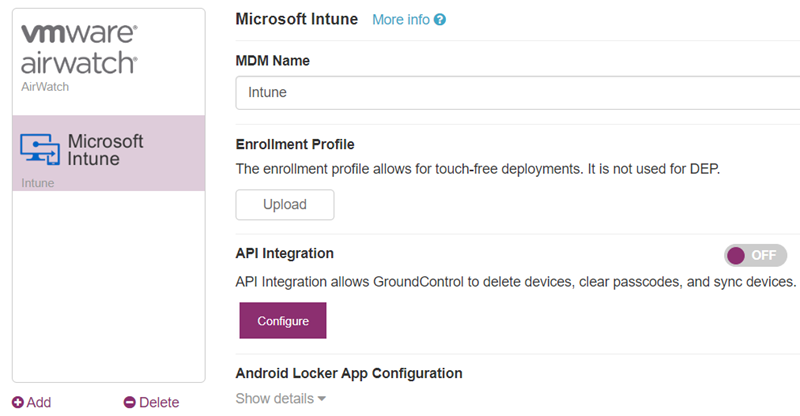Click the minus icon beside Delete
This screenshot has width=800, height=416.
[130, 402]
